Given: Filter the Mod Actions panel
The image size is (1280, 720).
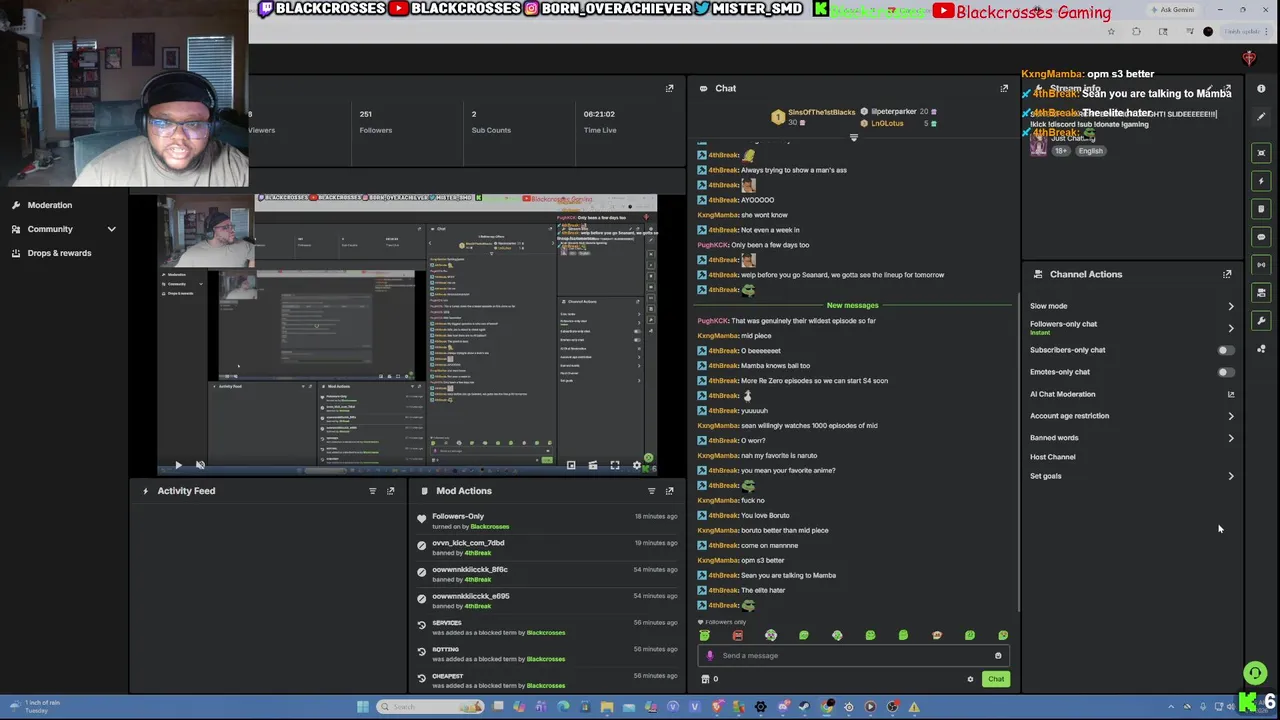Looking at the screenshot, I should pyautogui.click(x=652, y=491).
